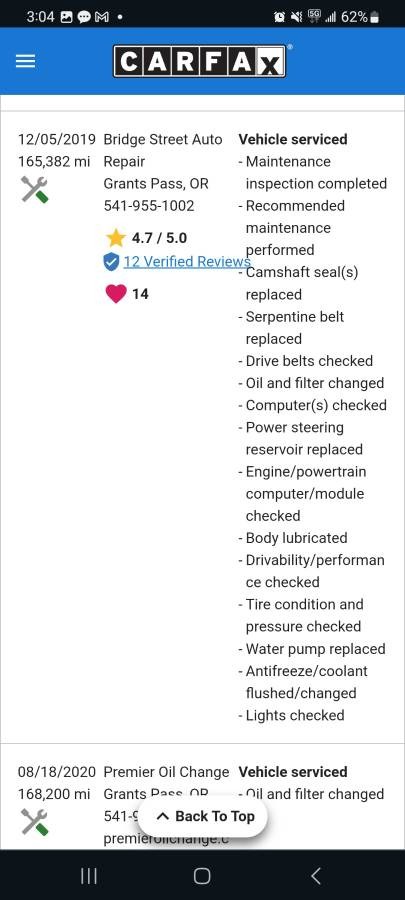Tap the battery percentage in status bar
Image resolution: width=405 pixels, height=900 pixels.
coord(354,17)
